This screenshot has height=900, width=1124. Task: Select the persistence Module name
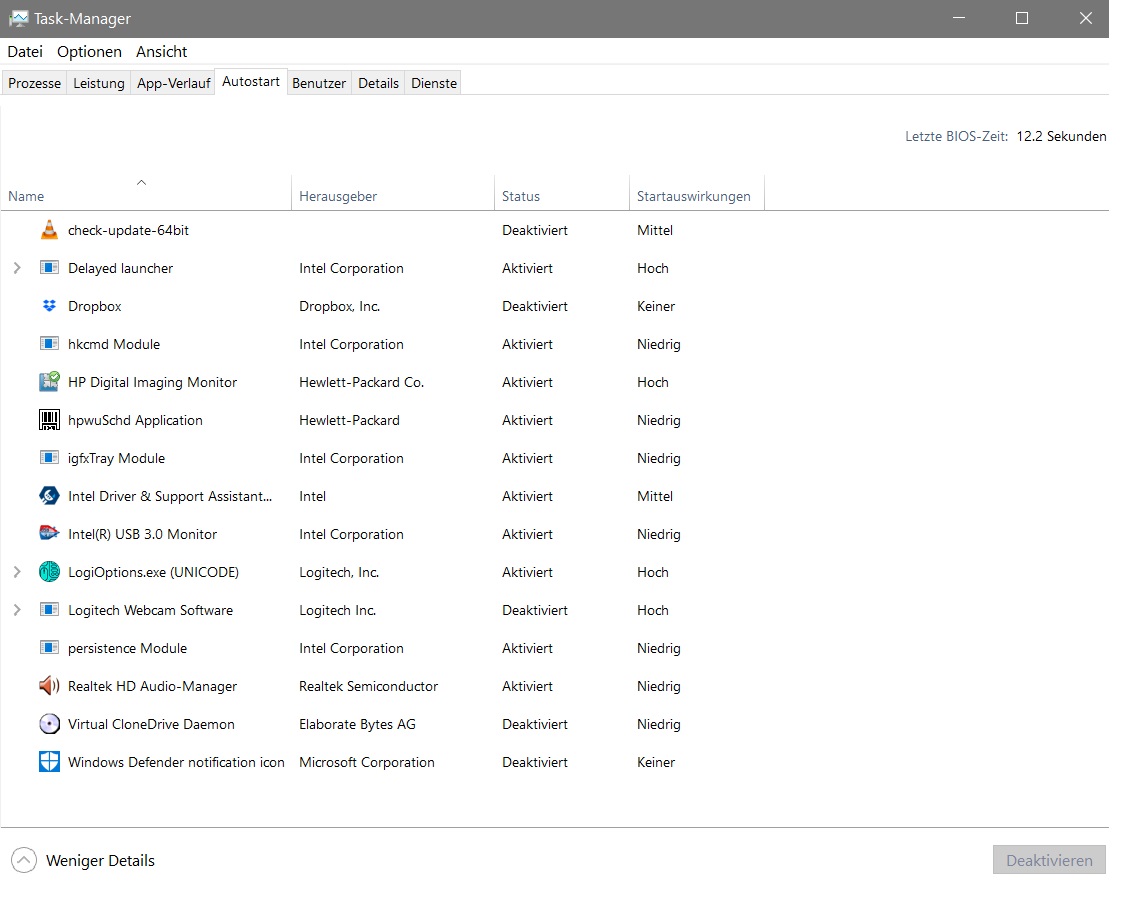[127, 648]
